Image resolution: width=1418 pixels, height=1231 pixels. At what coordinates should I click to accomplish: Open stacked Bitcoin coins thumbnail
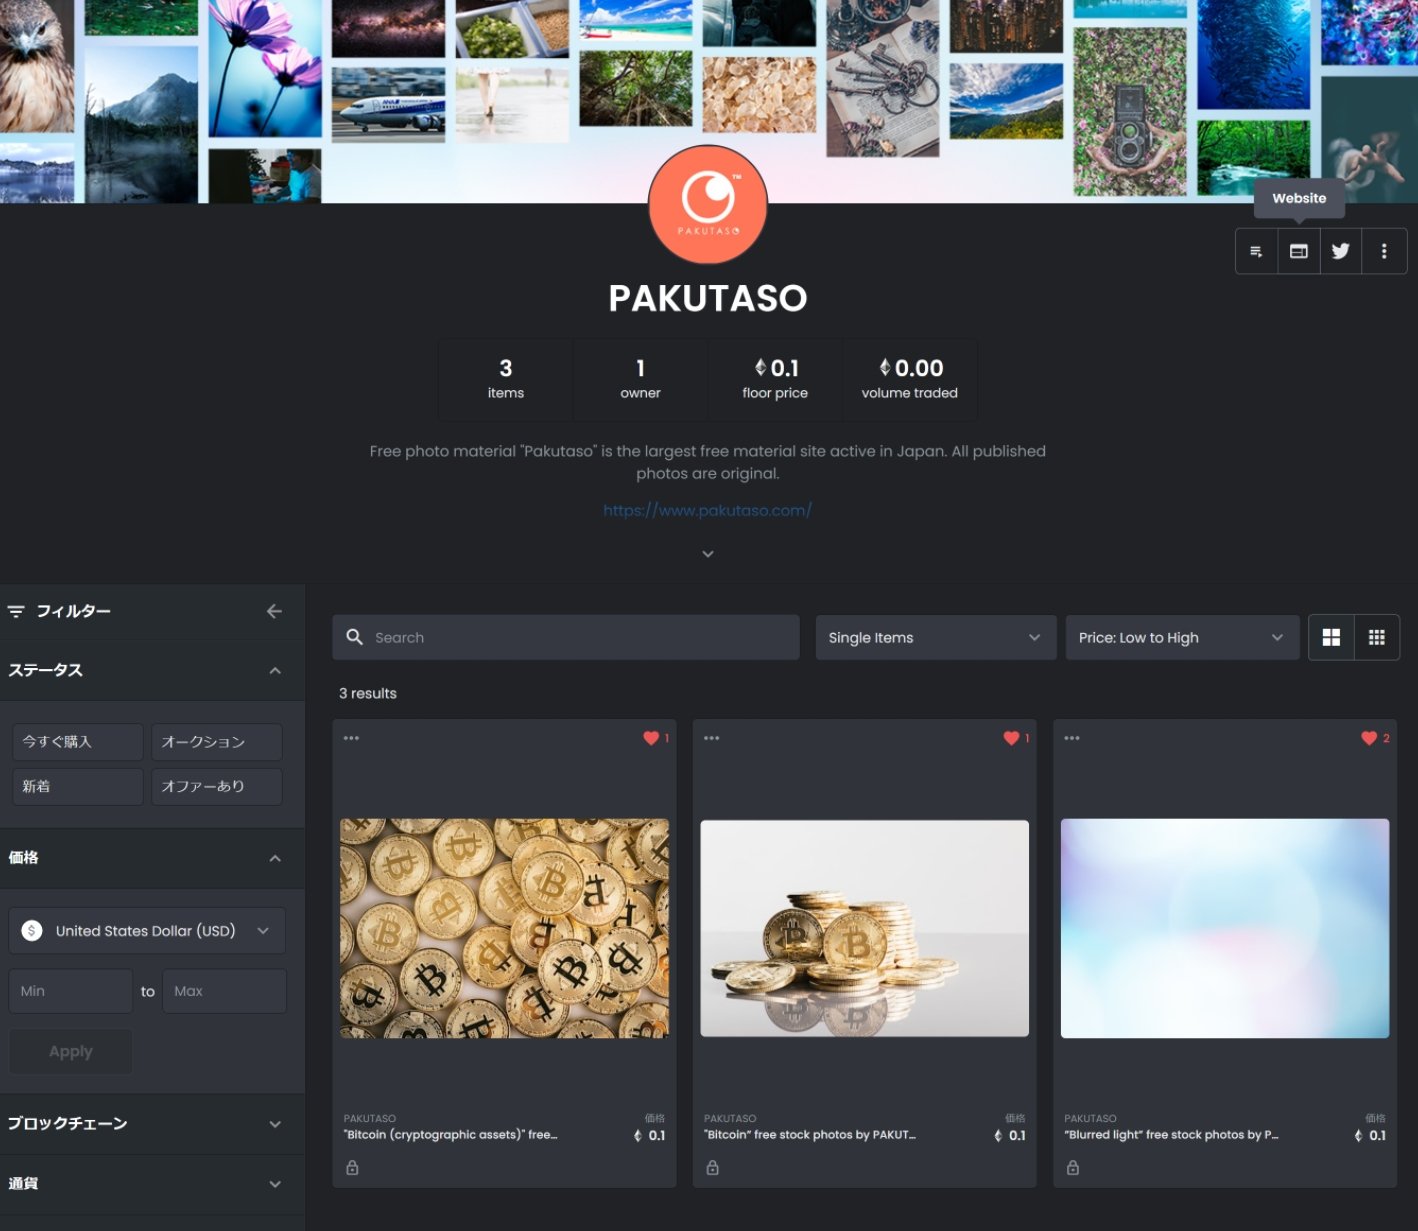pos(865,928)
